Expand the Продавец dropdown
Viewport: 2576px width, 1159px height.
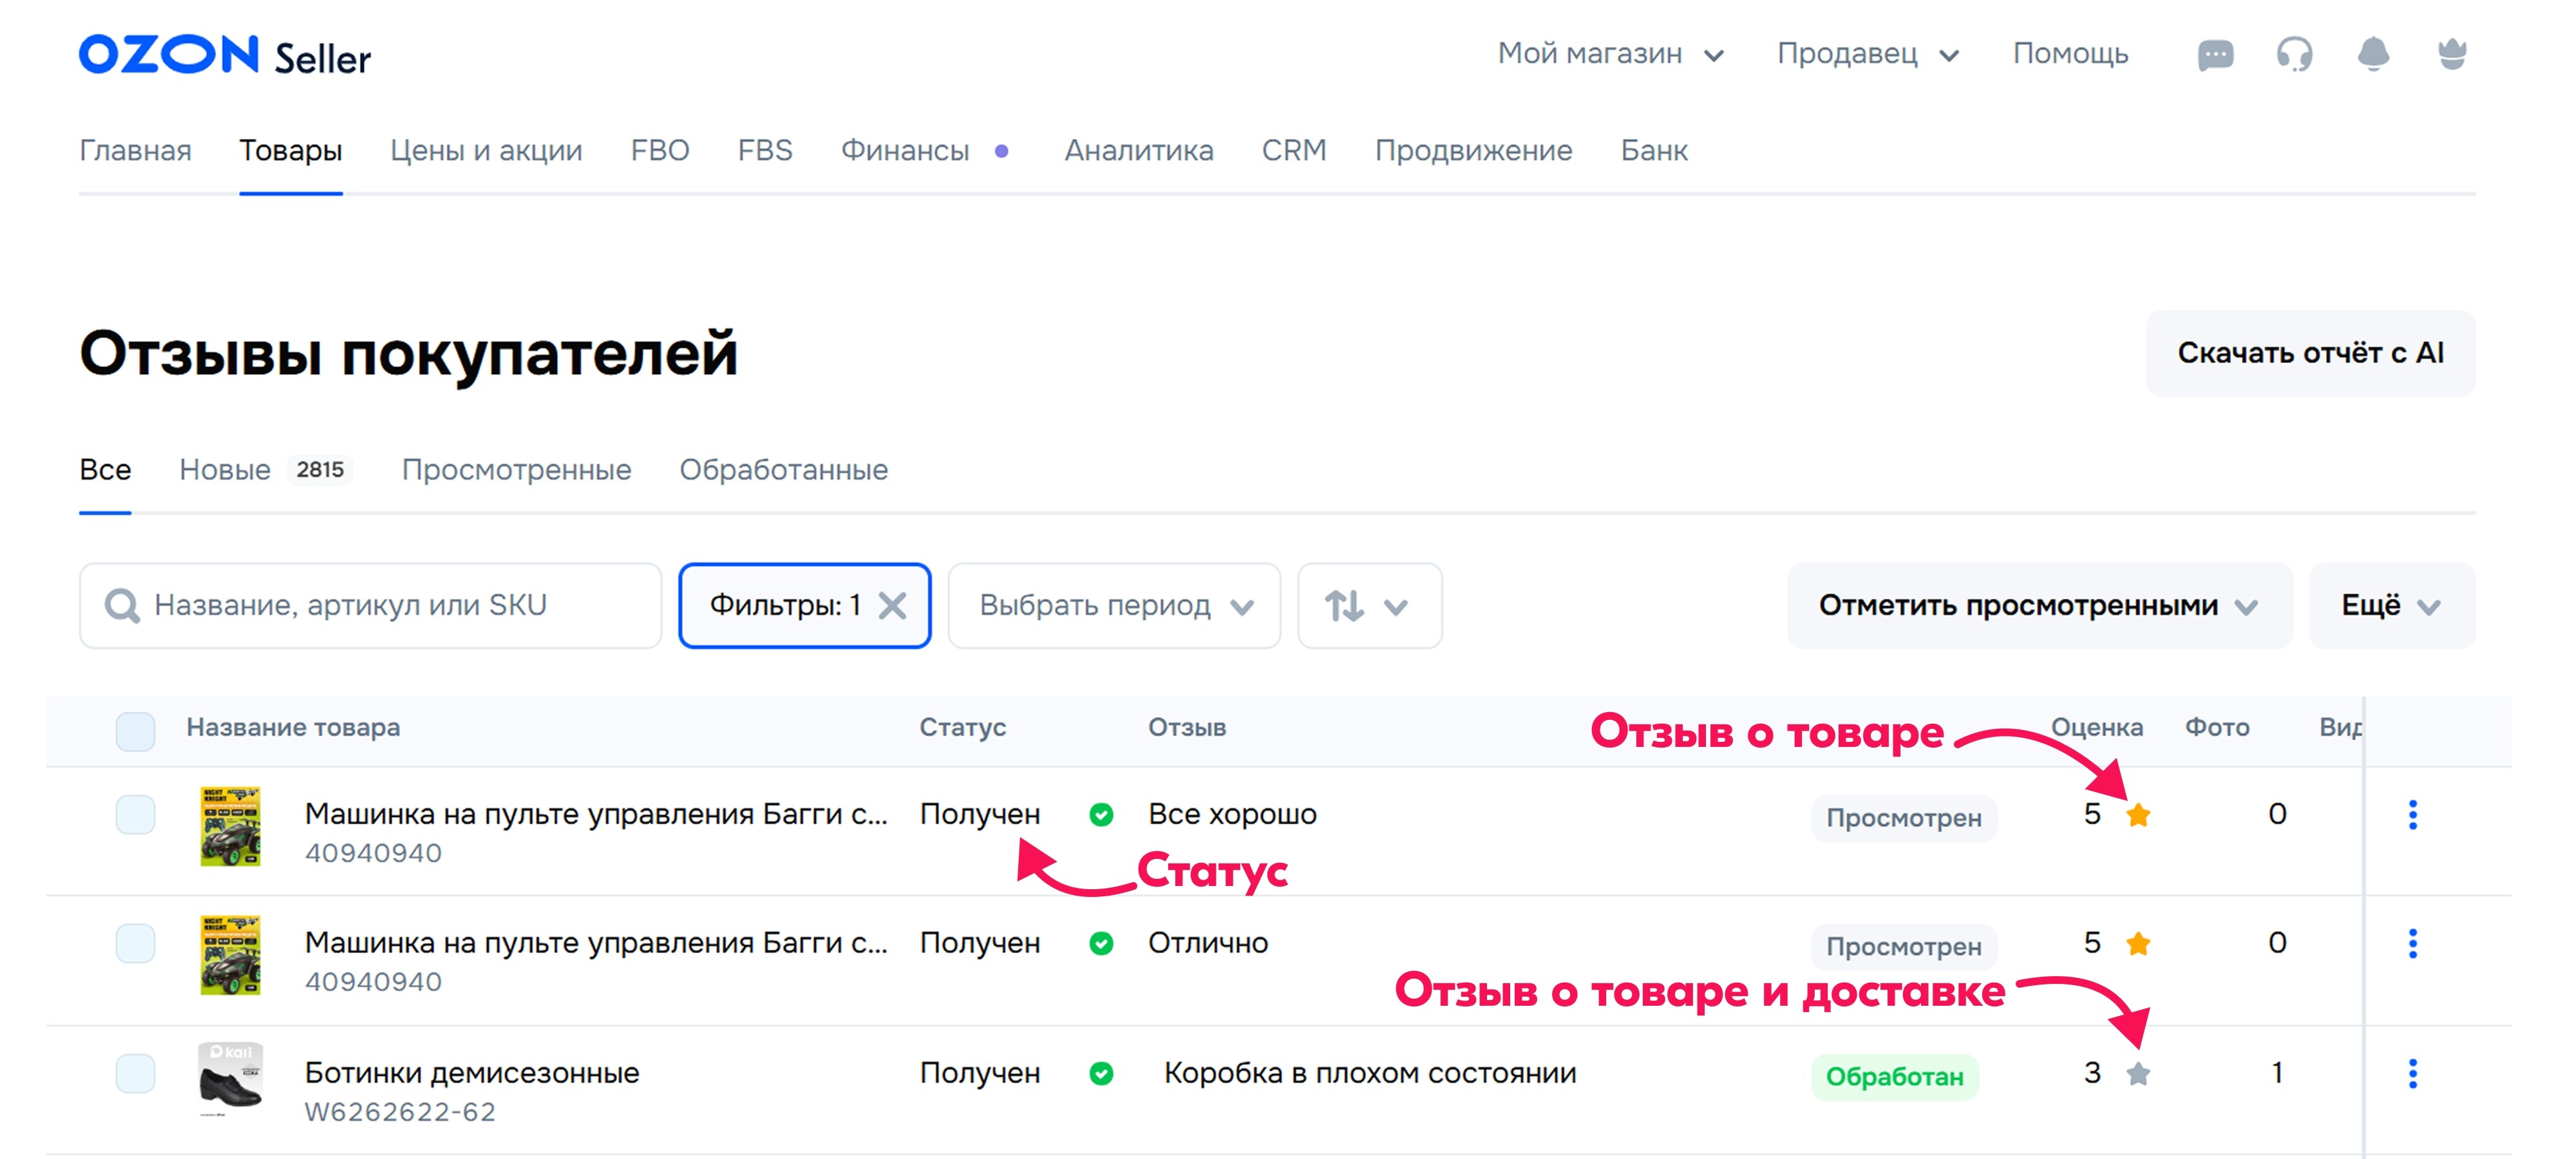click(x=1868, y=54)
